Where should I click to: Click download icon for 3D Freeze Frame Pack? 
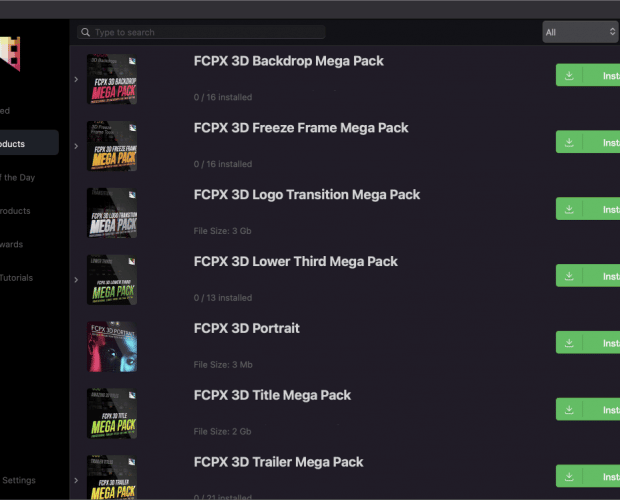pos(569,142)
